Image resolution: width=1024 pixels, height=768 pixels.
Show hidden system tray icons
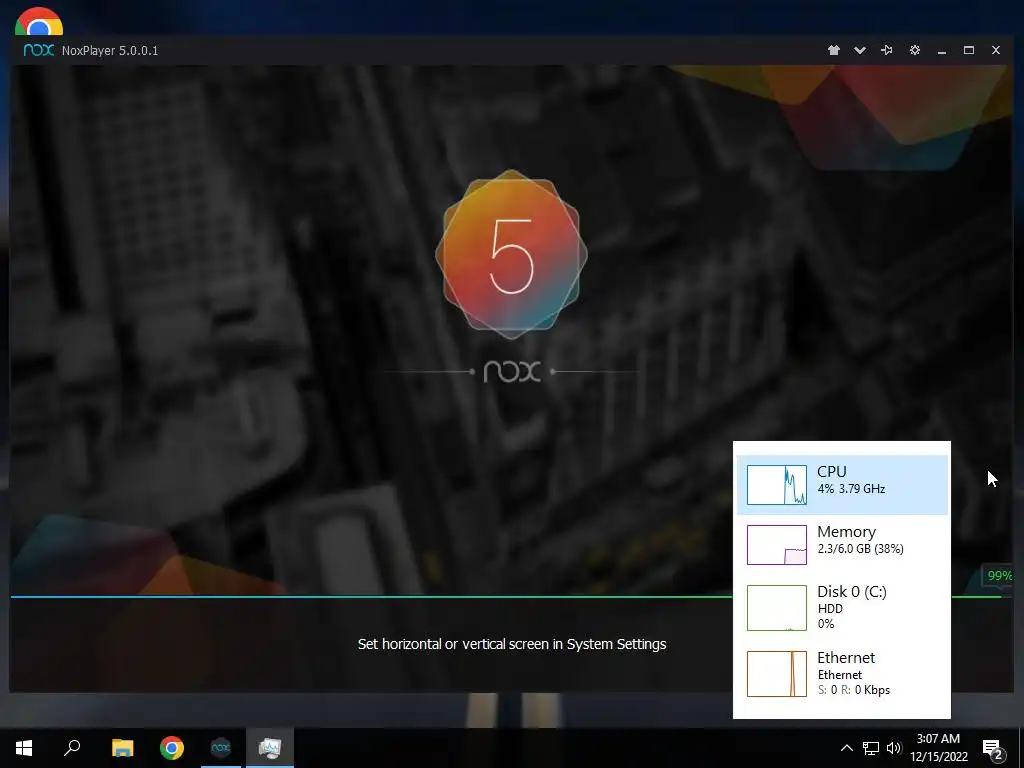pos(846,748)
